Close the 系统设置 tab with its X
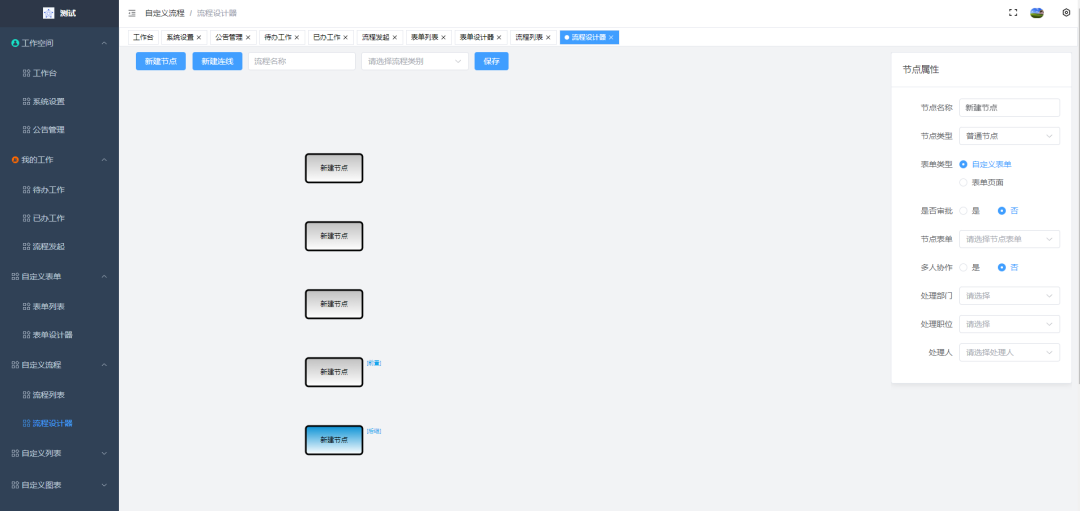The height and width of the screenshot is (511, 1080). (199, 37)
